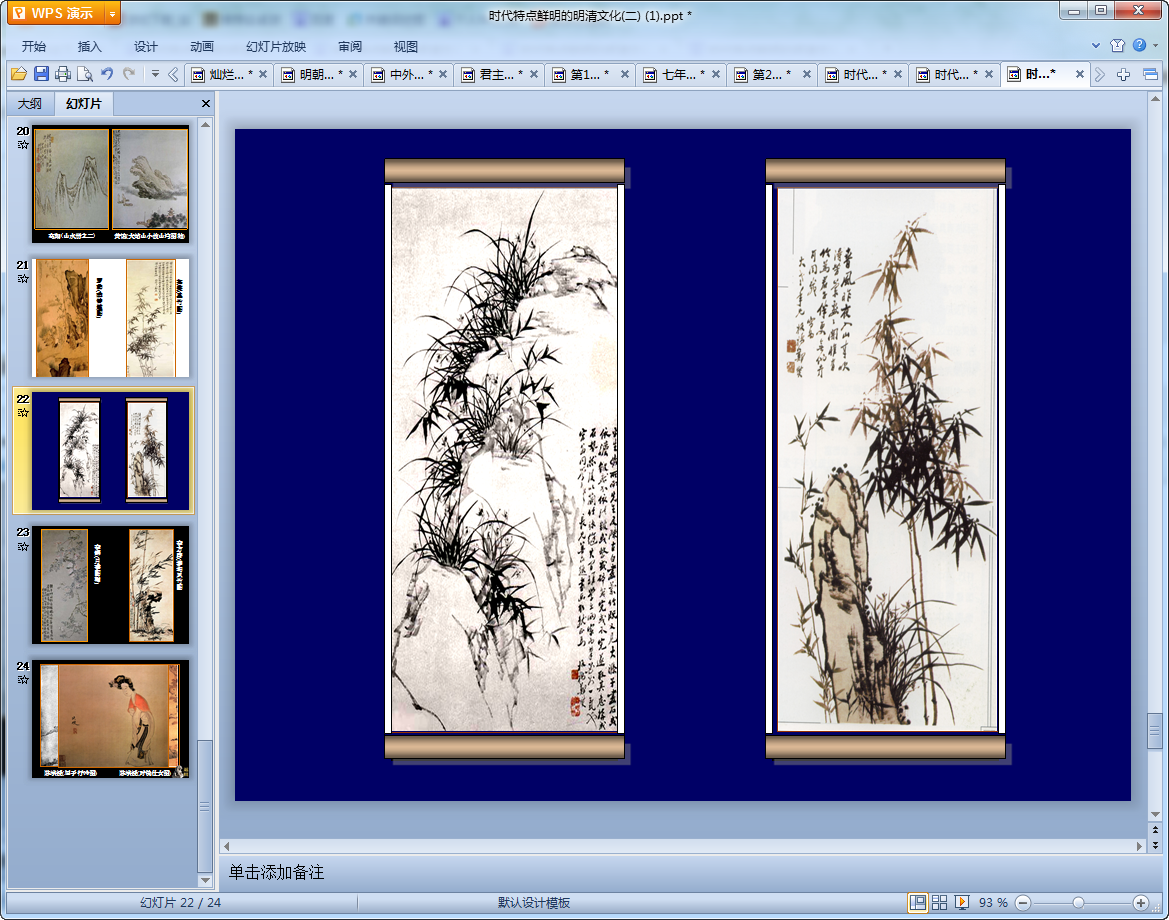This screenshot has height=920, width=1169.
Task: Zoom in with the plus button
Action: click(x=1141, y=903)
